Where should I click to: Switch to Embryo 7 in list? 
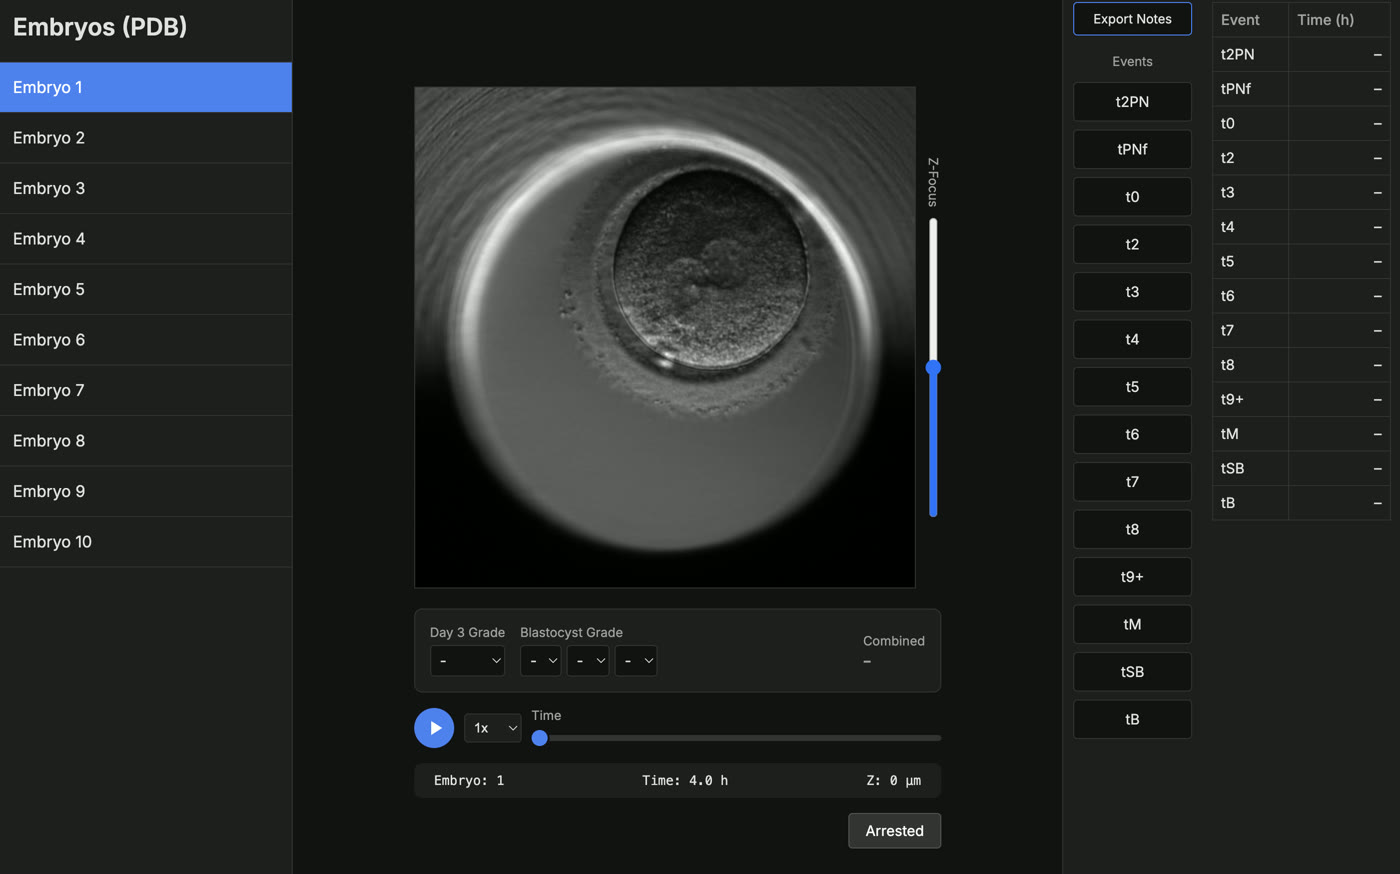pos(146,390)
